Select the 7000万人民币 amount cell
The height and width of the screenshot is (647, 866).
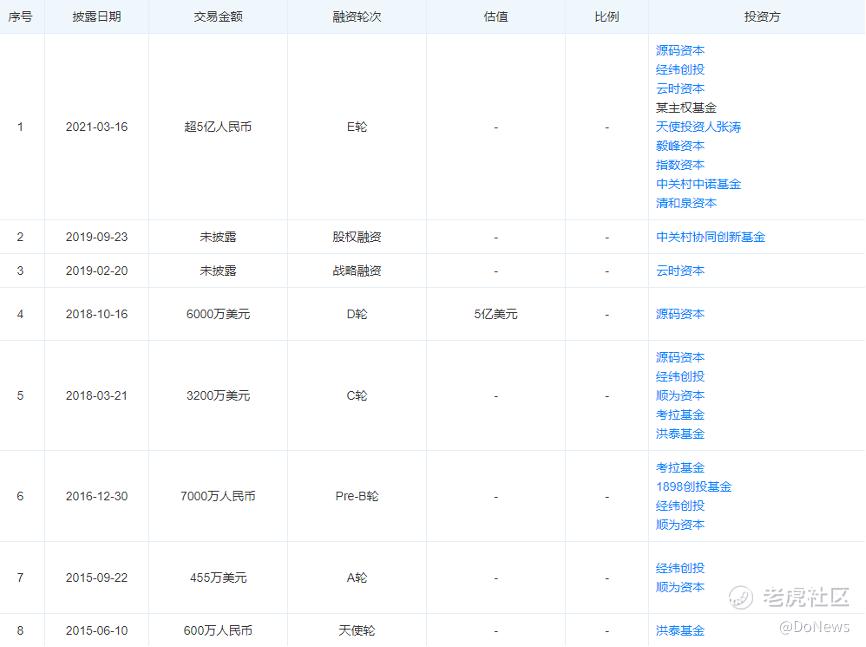[218, 496]
